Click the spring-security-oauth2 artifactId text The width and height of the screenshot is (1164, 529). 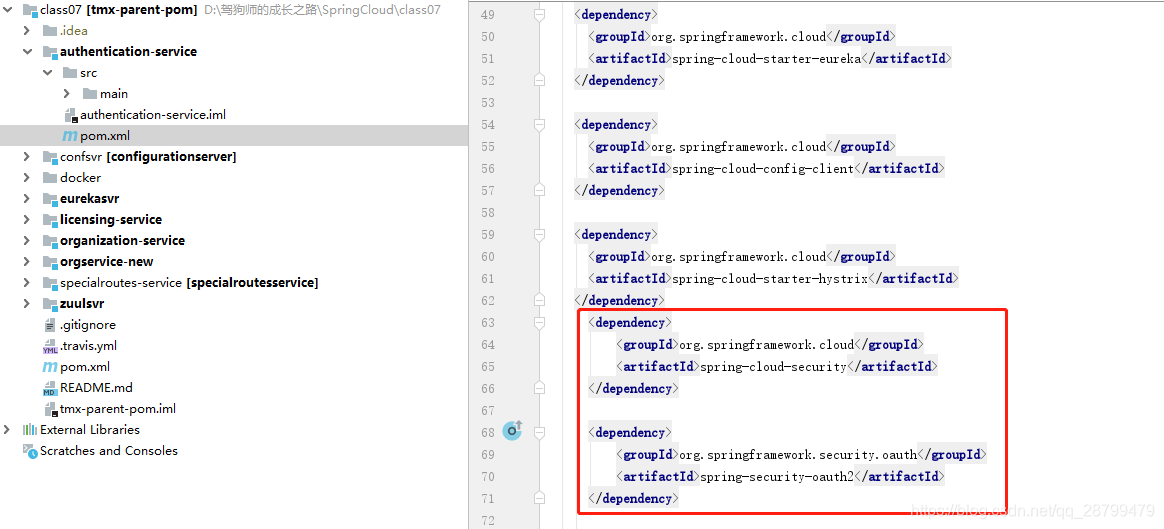(777, 476)
